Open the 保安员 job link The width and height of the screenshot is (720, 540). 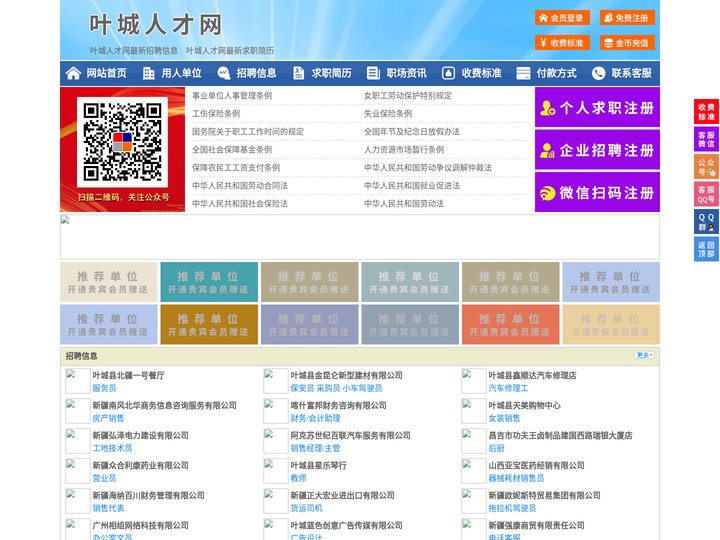click(x=302, y=388)
